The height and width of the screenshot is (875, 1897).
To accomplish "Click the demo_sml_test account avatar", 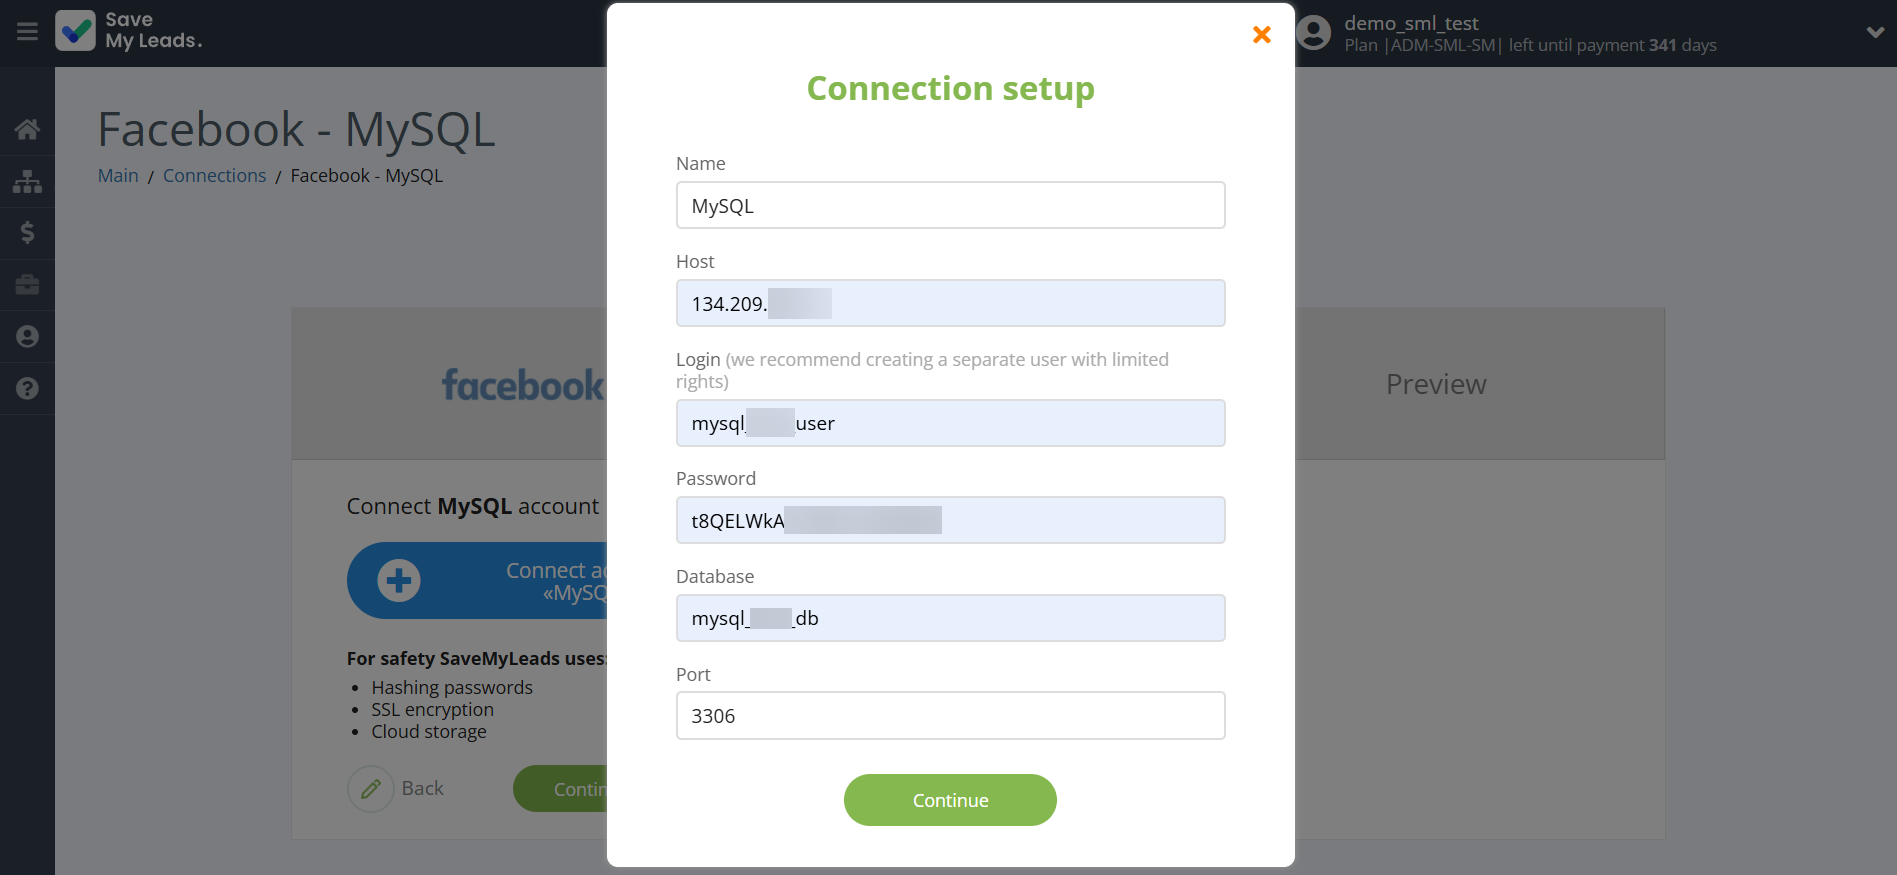I will pos(1313,32).
